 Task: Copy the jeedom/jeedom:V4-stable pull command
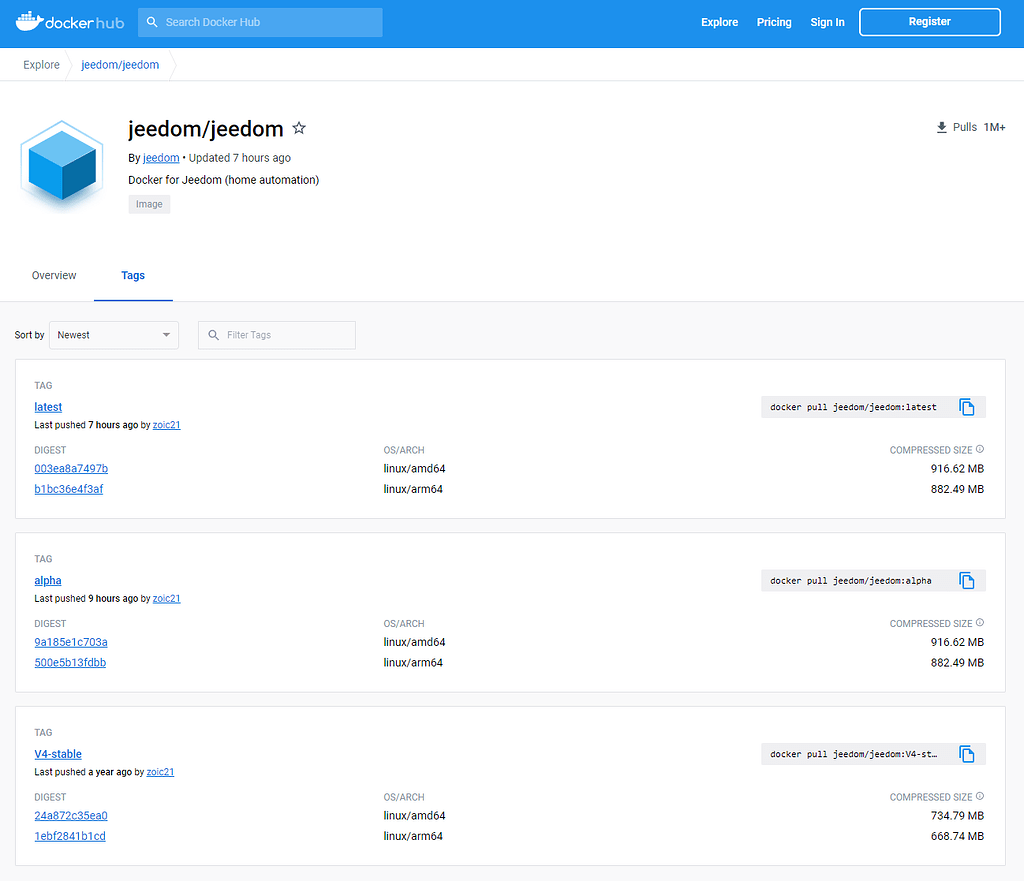click(x=967, y=754)
